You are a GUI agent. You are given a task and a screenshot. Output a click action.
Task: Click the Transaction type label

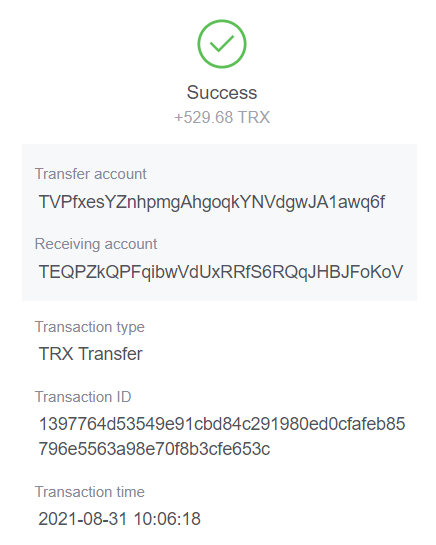pos(90,327)
